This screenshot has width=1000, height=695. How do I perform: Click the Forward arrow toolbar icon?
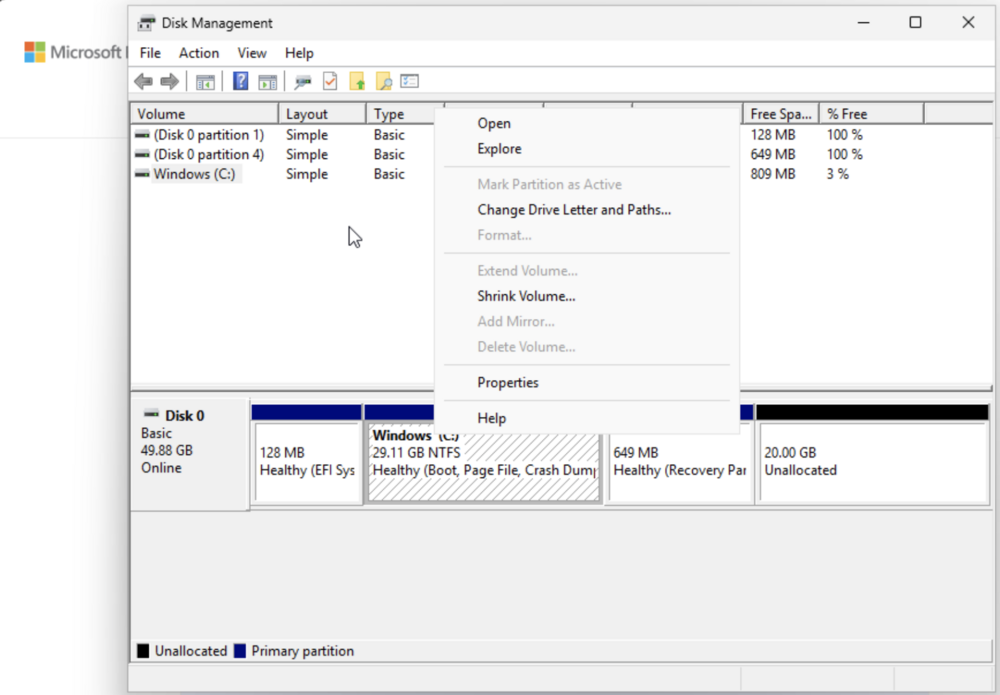point(170,82)
